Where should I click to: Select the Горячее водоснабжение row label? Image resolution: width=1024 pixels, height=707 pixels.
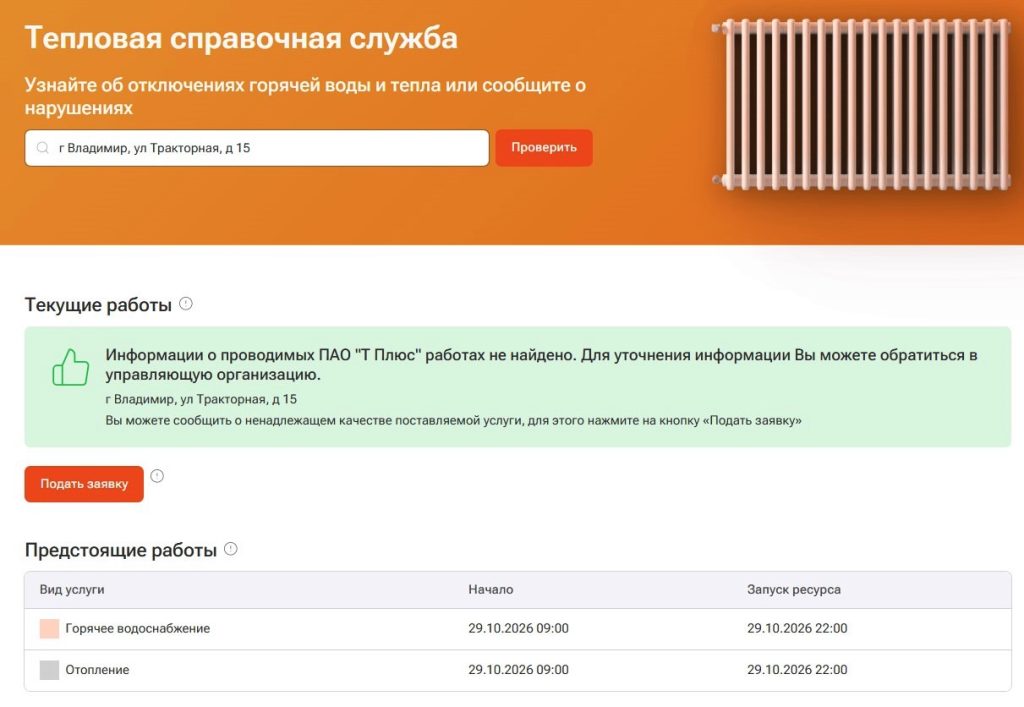point(138,629)
